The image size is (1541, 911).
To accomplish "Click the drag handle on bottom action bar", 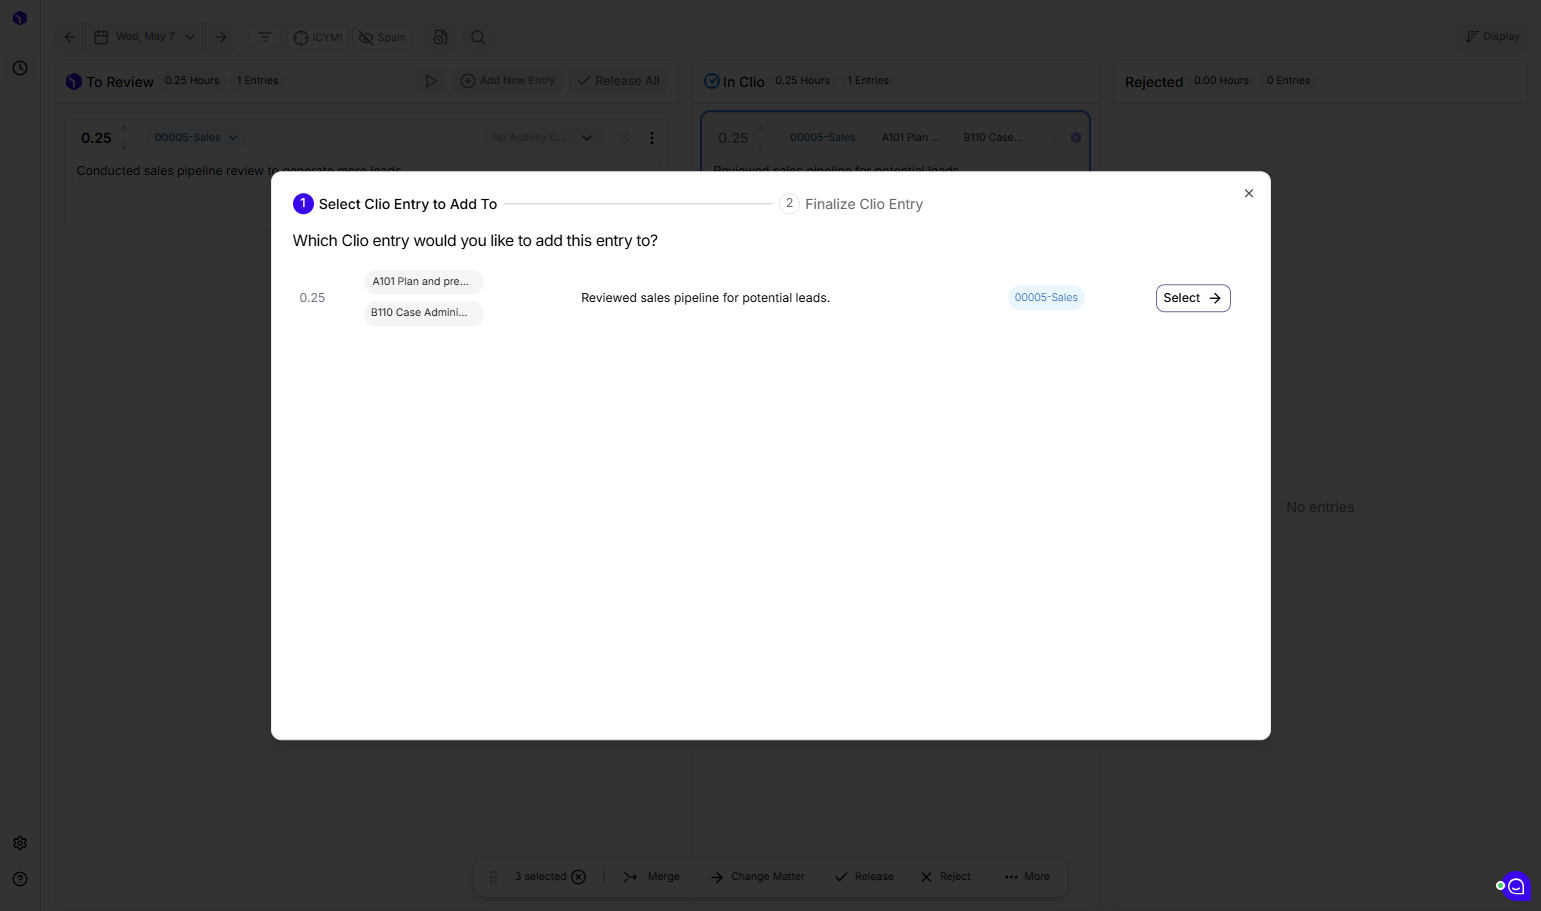I will coord(493,877).
